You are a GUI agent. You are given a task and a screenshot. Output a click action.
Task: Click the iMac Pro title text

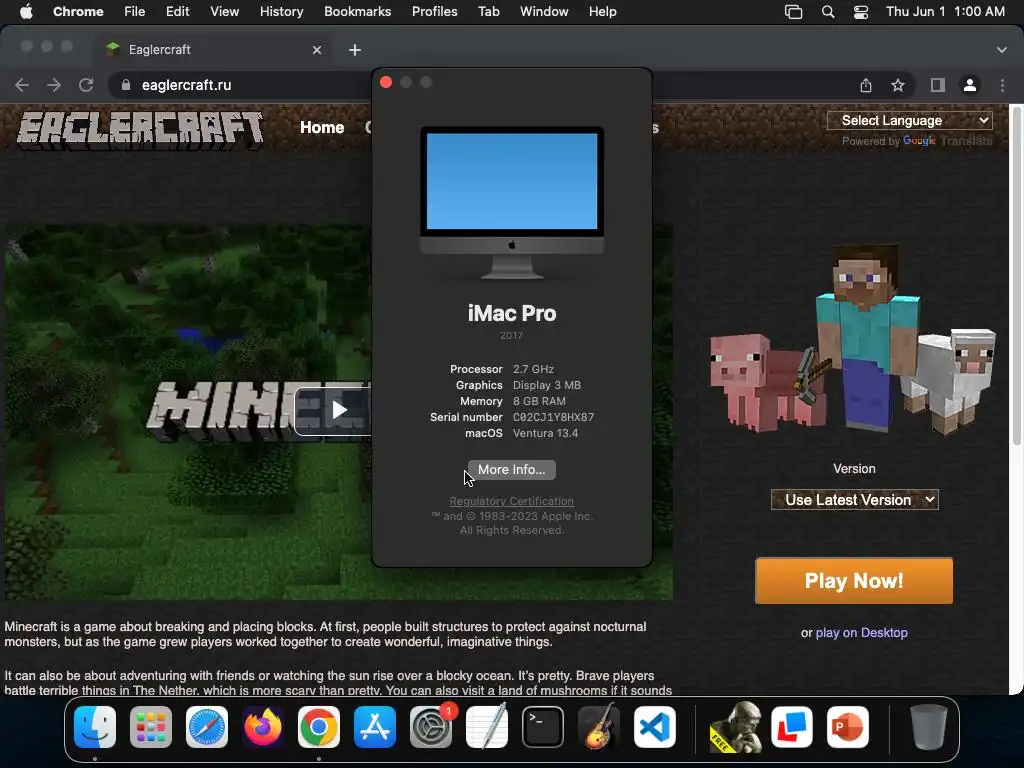512,313
